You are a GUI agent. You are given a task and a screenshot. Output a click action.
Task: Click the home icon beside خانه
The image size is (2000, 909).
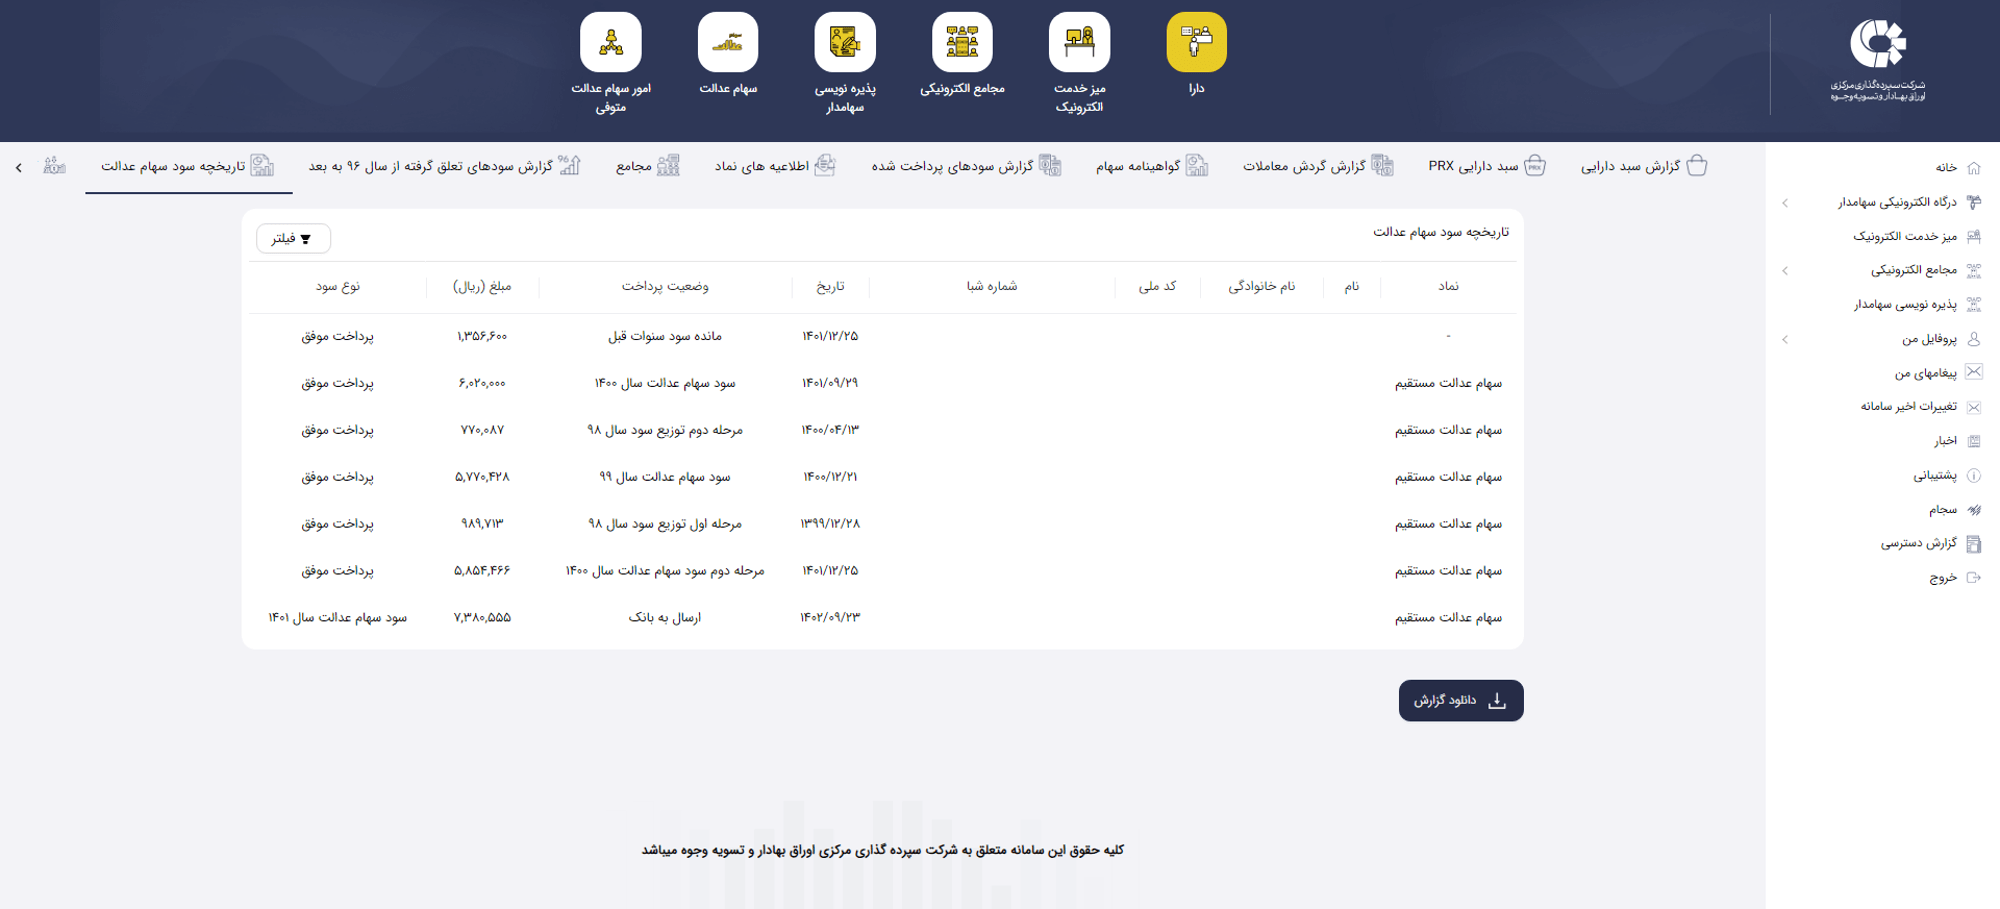[x=1974, y=168]
